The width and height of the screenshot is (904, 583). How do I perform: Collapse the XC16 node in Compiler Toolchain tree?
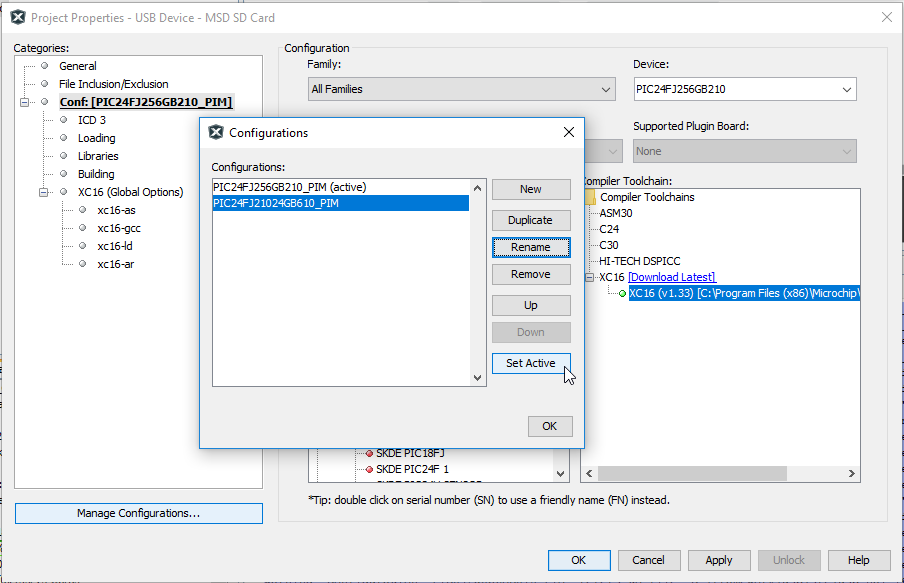coord(589,277)
